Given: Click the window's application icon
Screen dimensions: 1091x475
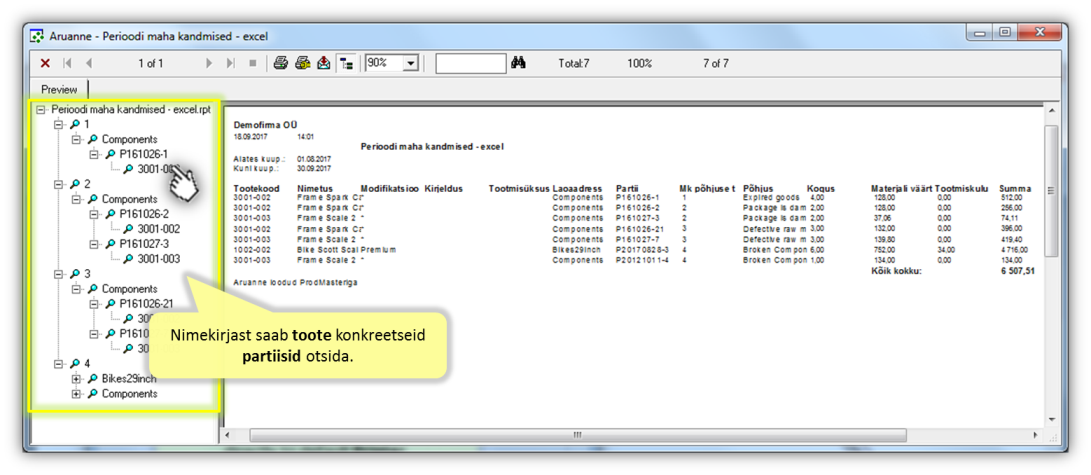Looking at the screenshot, I should 39,36.
